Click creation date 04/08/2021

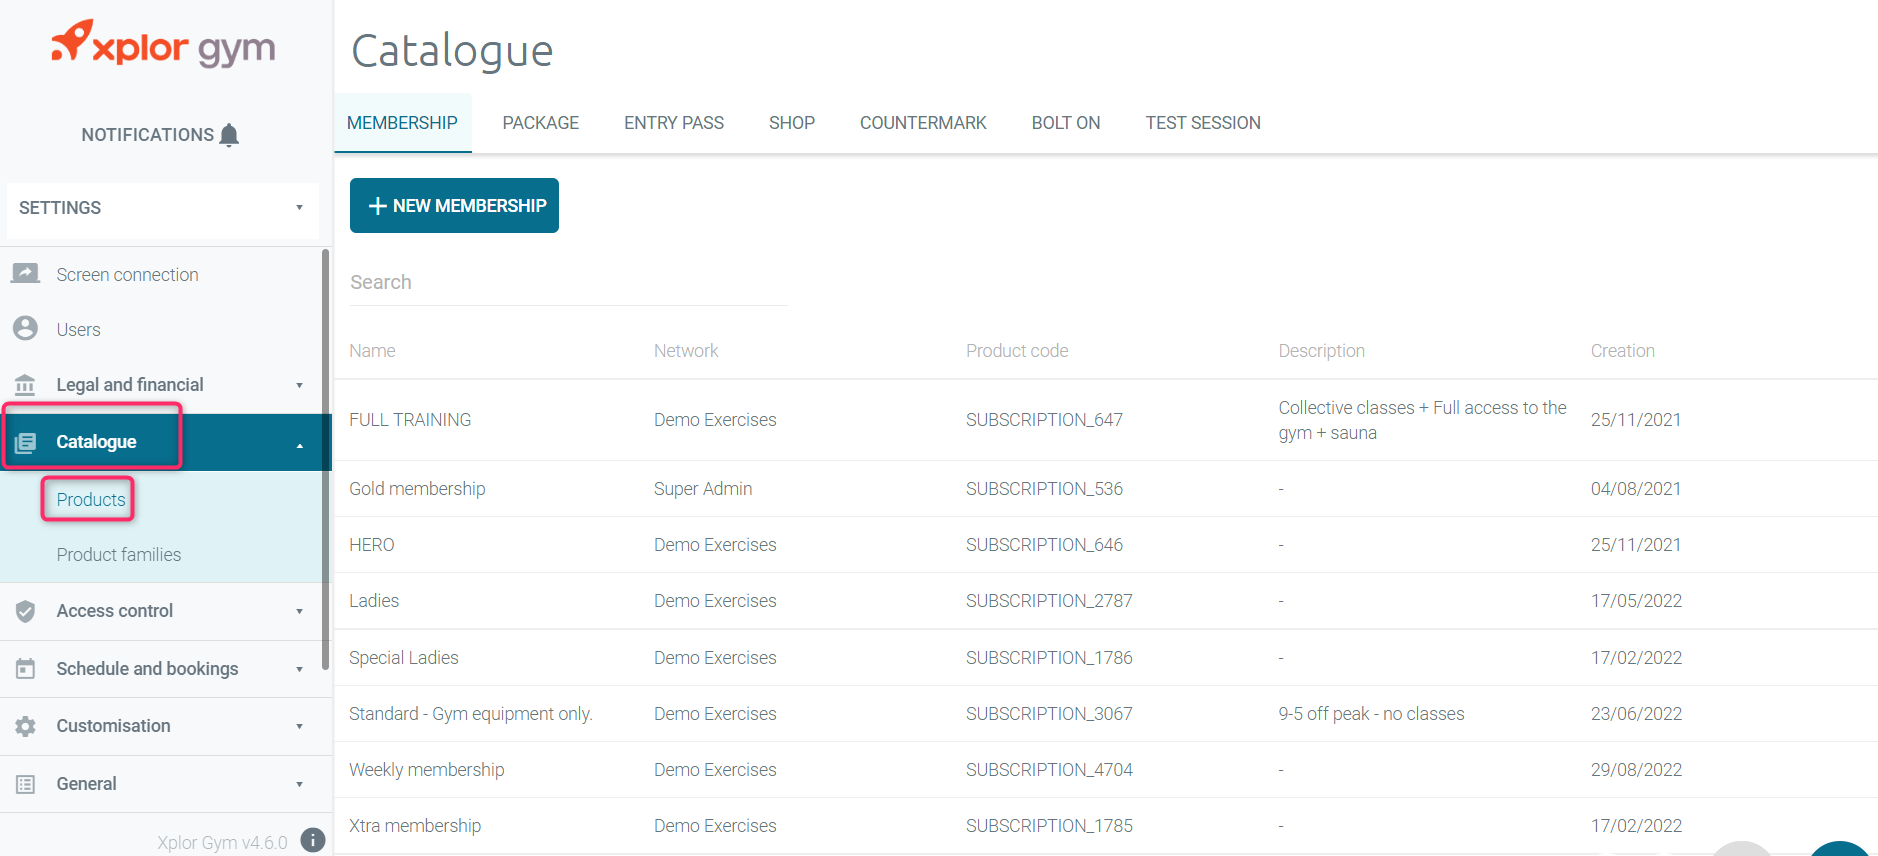1636,489
